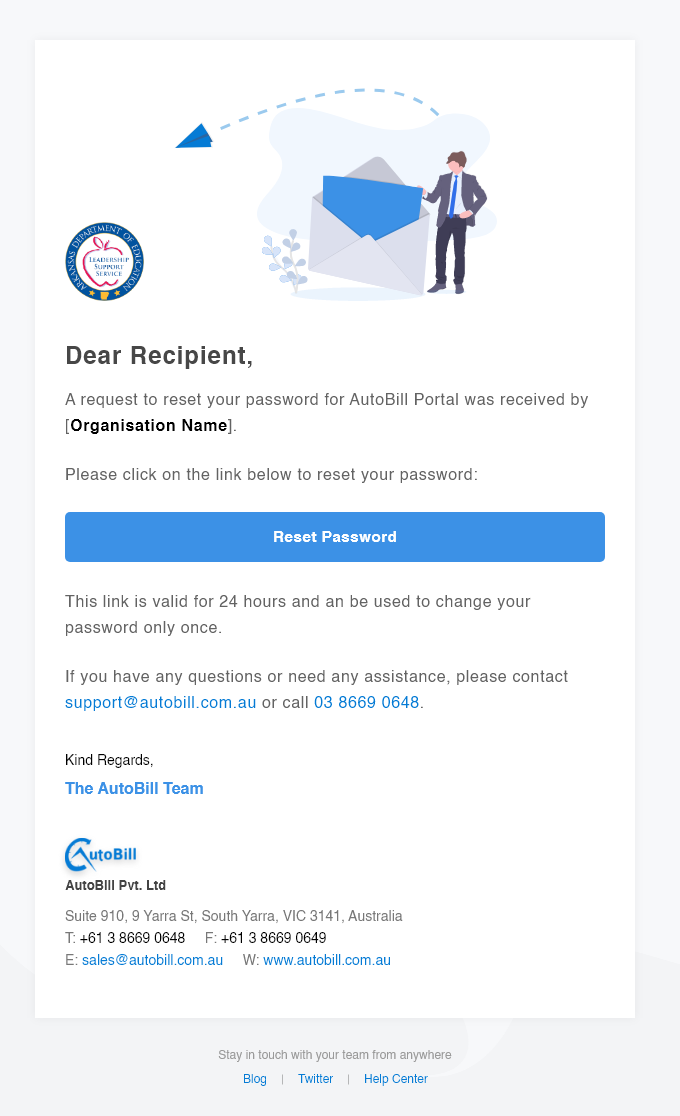This screenshot has height=1116, width=680.
Task: Open the sales@autobill.com.au email link
Action: pyautogui.click(x=152, y=960)
